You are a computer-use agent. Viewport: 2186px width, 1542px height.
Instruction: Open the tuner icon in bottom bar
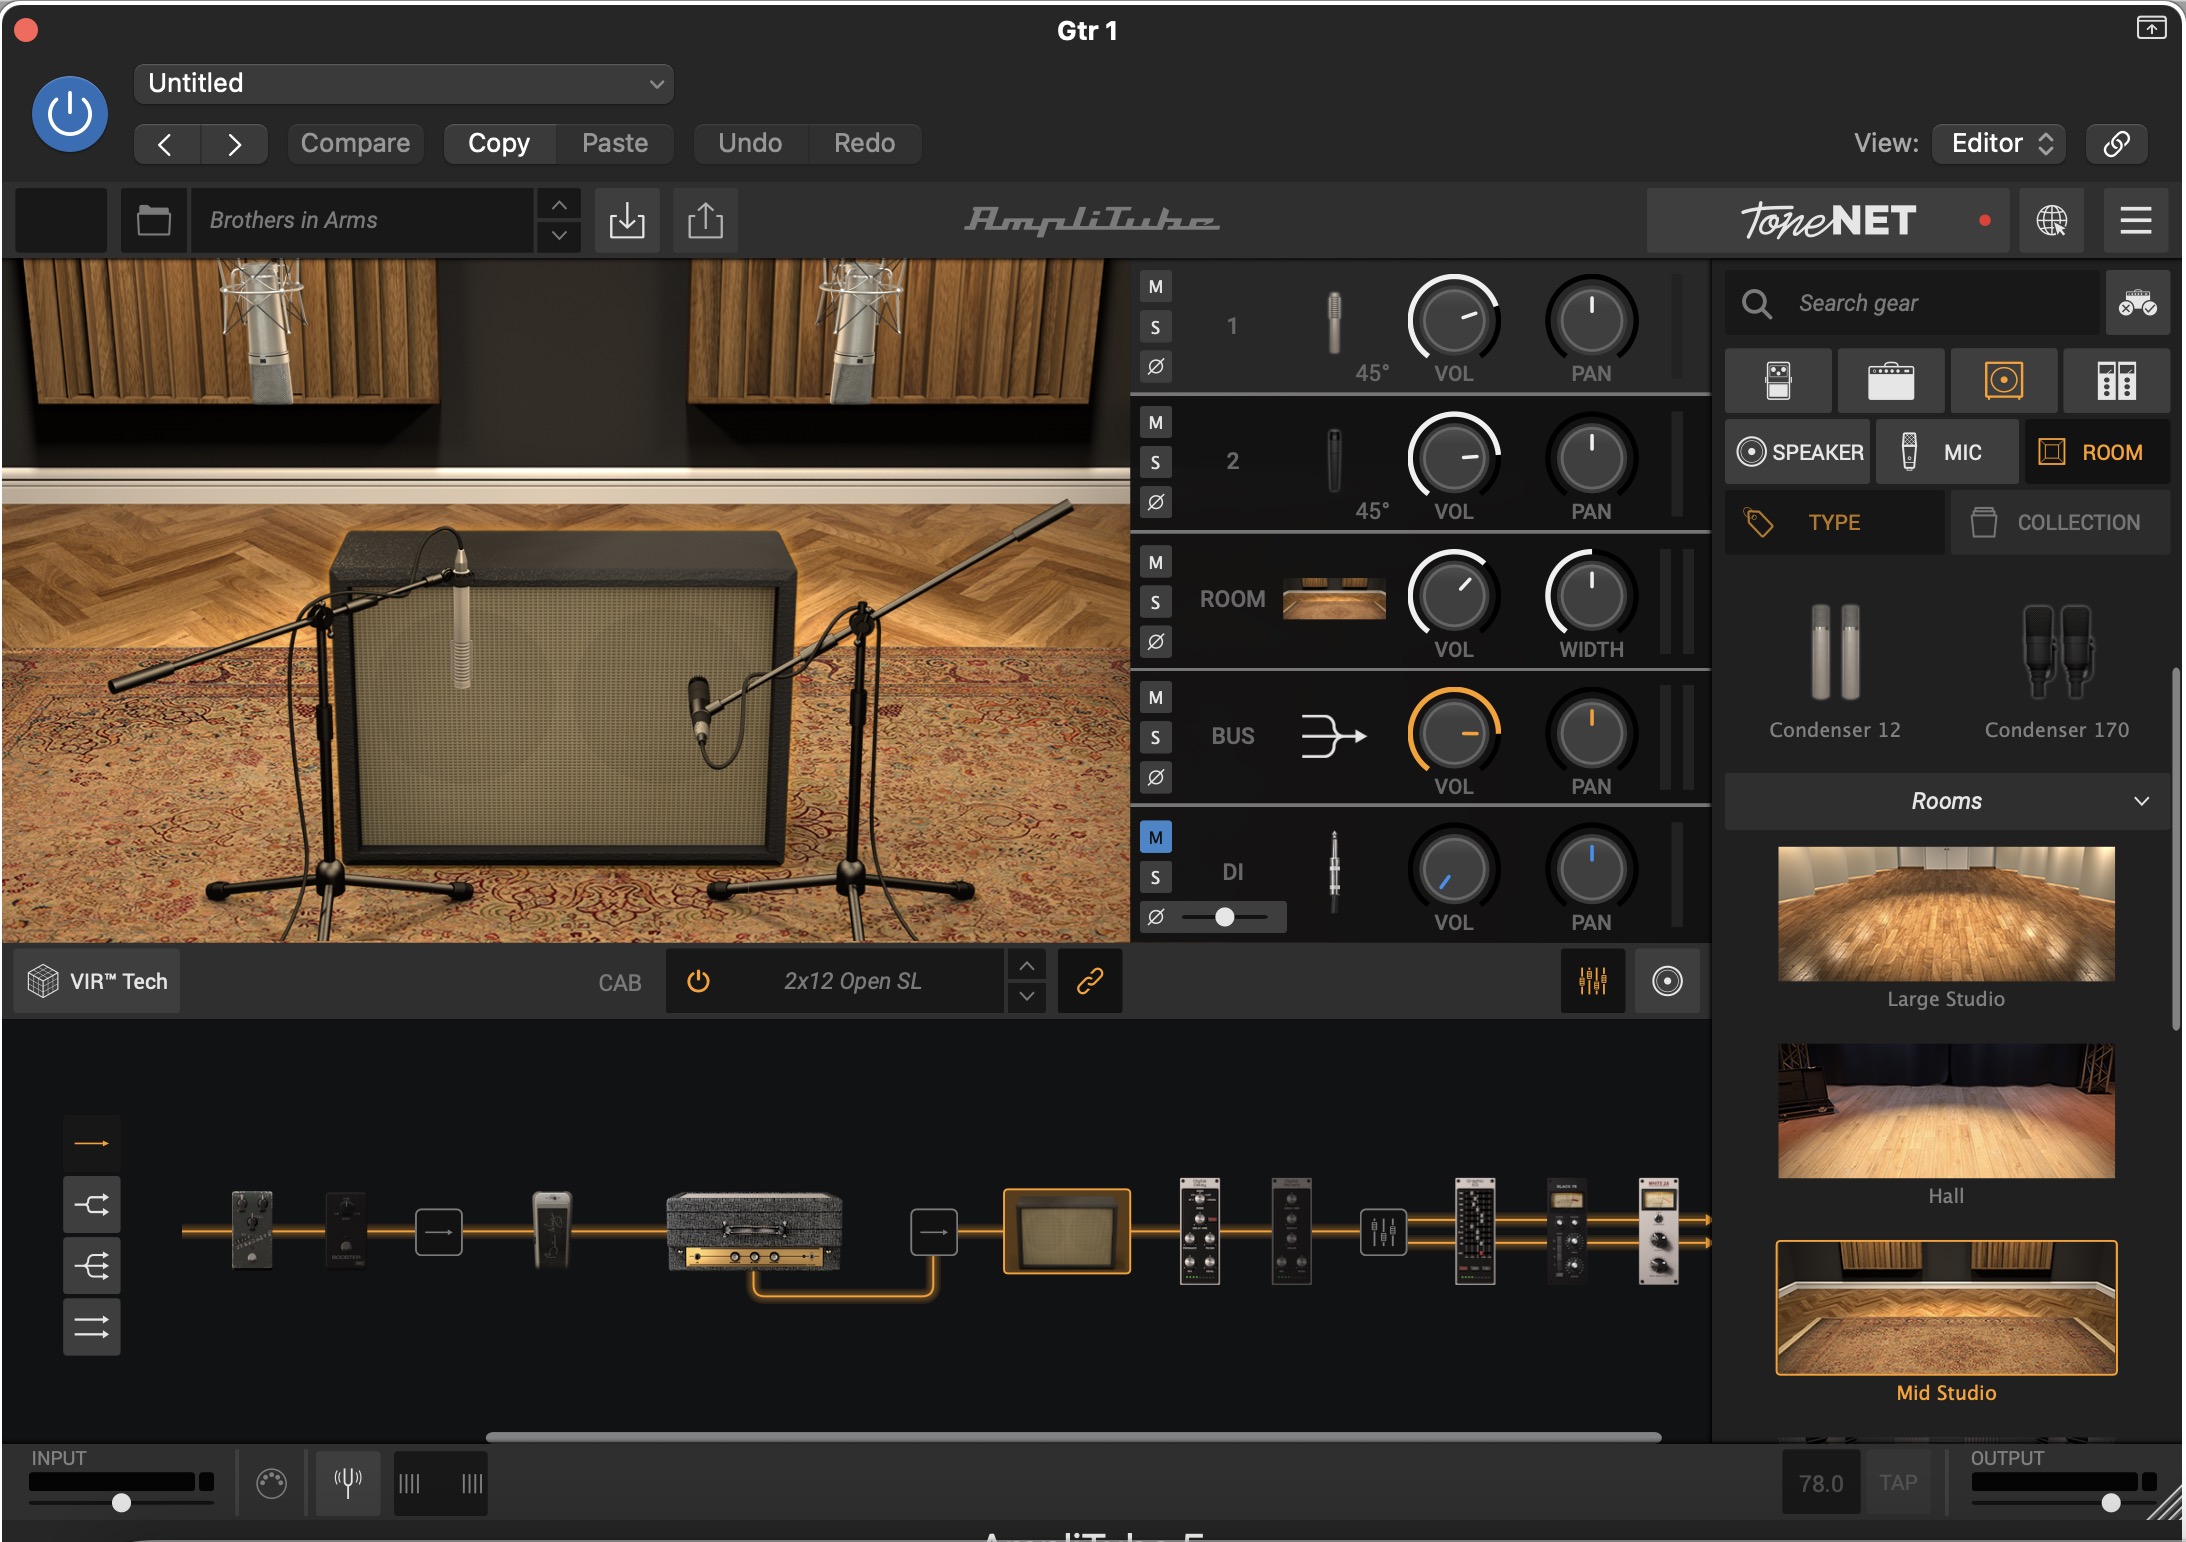(x=348, y=1482)
